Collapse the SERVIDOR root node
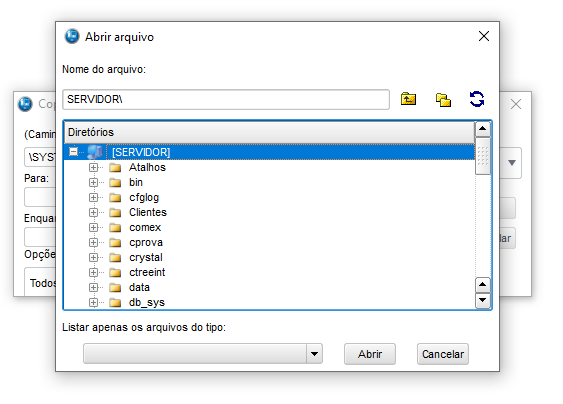The image size is (563, 404). 73,152
